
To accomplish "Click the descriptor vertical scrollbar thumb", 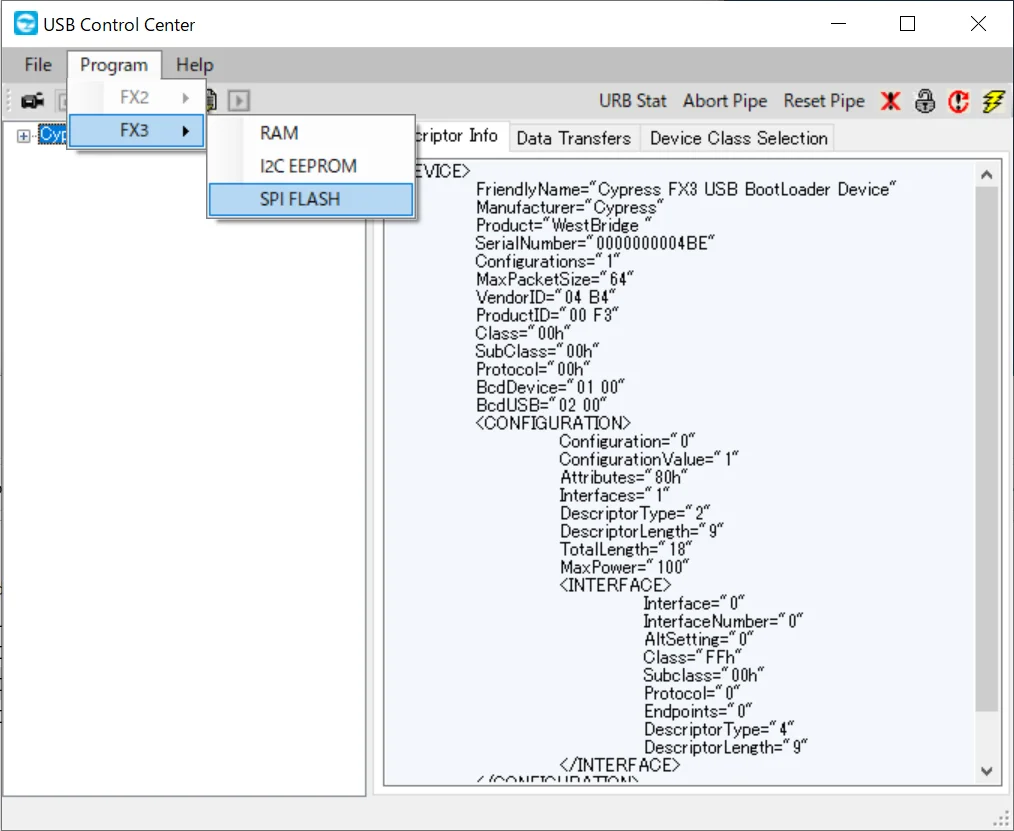I will (987, 449).
